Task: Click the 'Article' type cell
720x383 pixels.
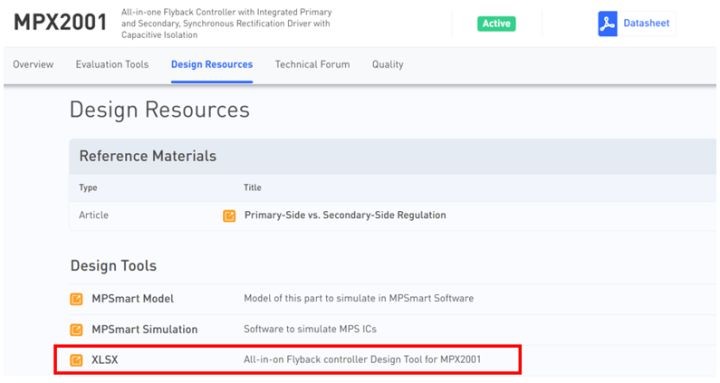Action: tap(94, 215)
